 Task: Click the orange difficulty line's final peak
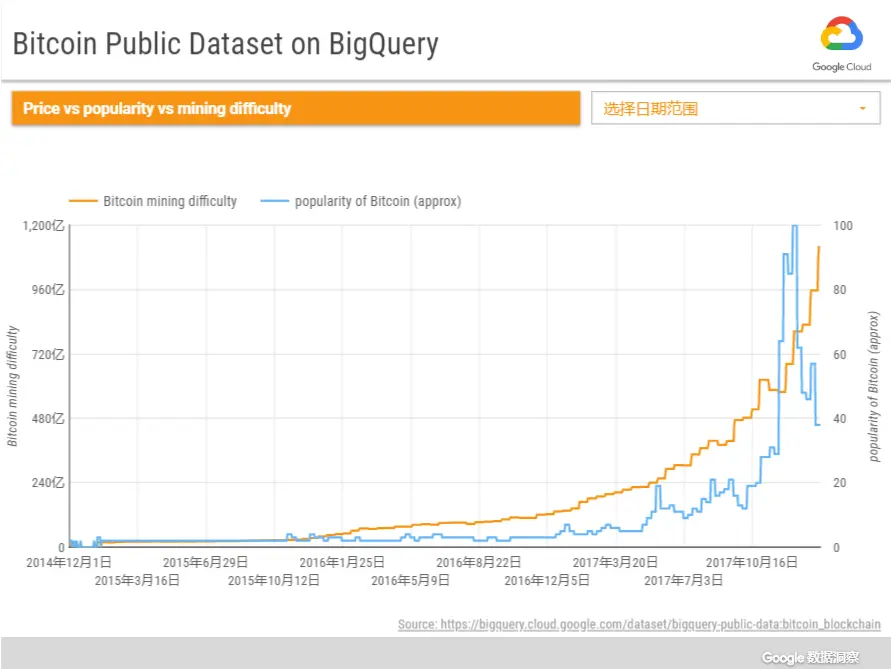(x=819, y=248)
